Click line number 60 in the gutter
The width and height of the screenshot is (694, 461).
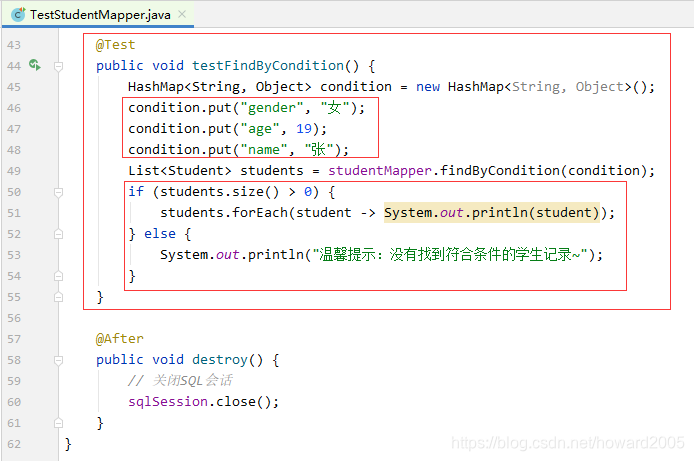pyautogui.click(x=14, y=402)
